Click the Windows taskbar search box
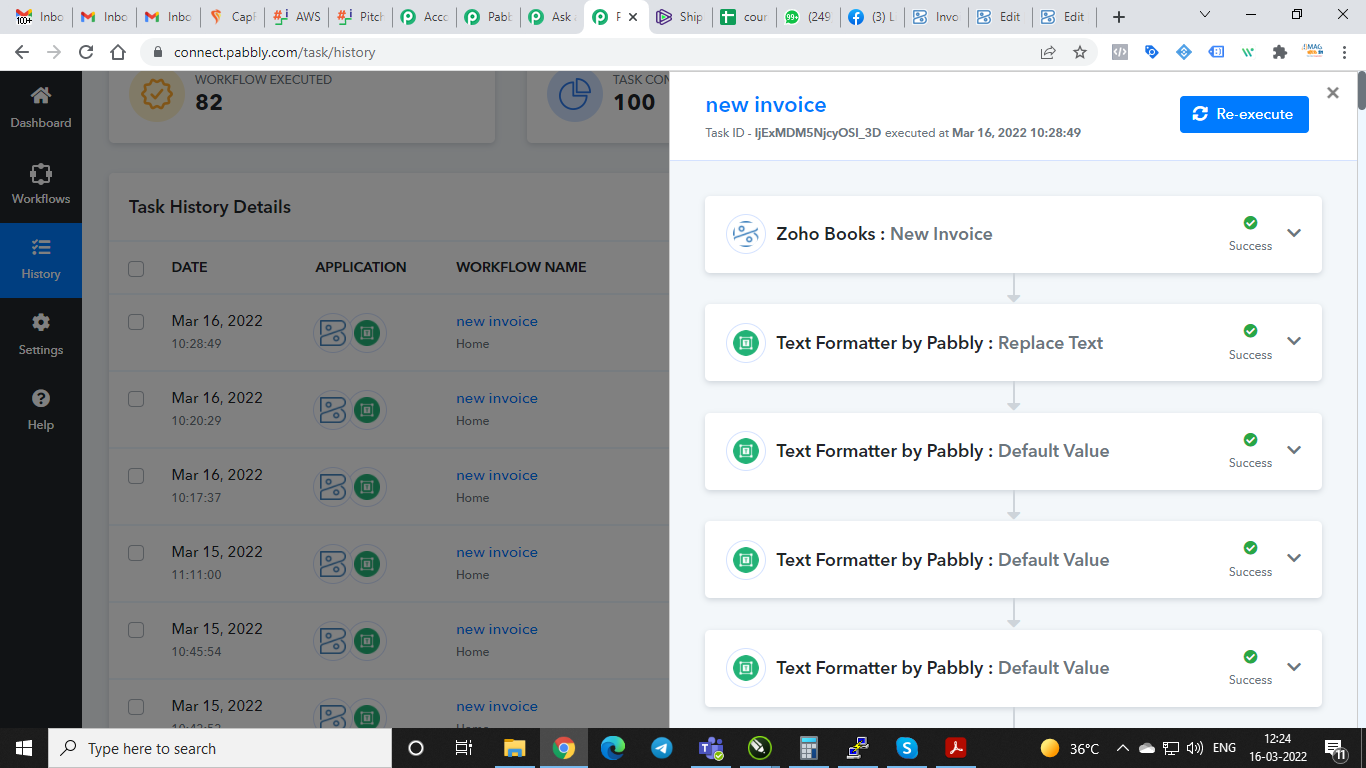The image size is (1366, 768). click(x=220, y=748)
